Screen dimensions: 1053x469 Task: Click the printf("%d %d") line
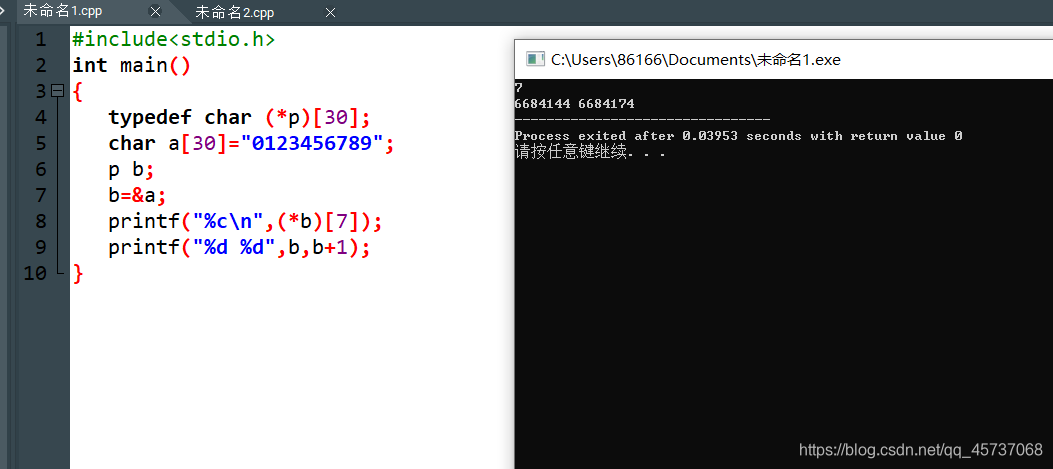pos(239,247)
